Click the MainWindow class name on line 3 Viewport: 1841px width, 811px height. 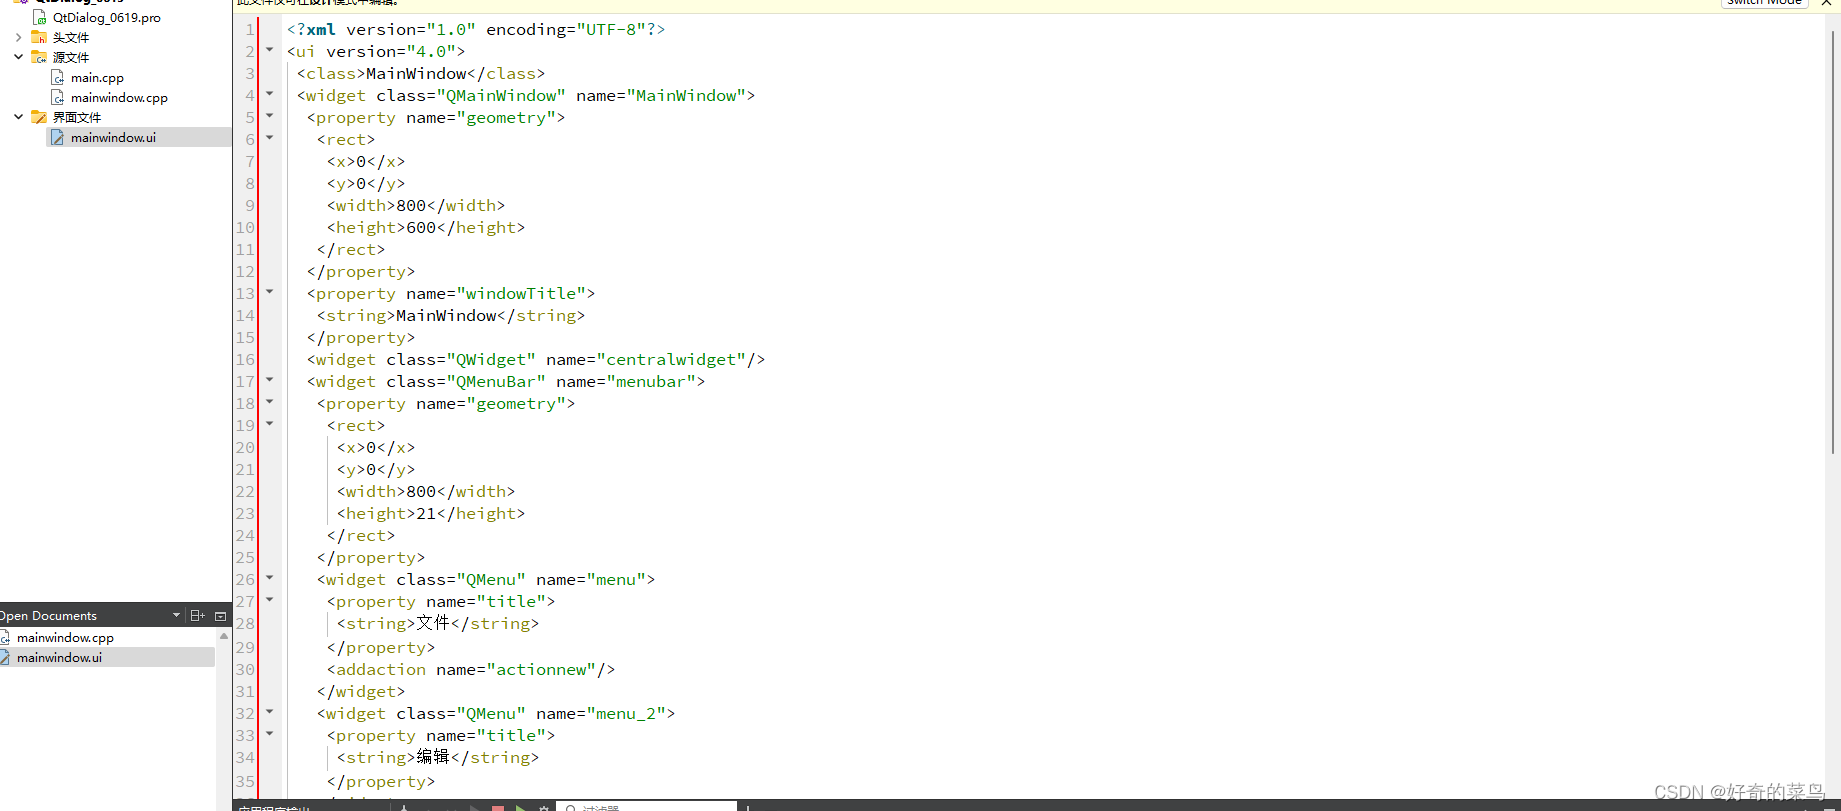click(416, 73)
